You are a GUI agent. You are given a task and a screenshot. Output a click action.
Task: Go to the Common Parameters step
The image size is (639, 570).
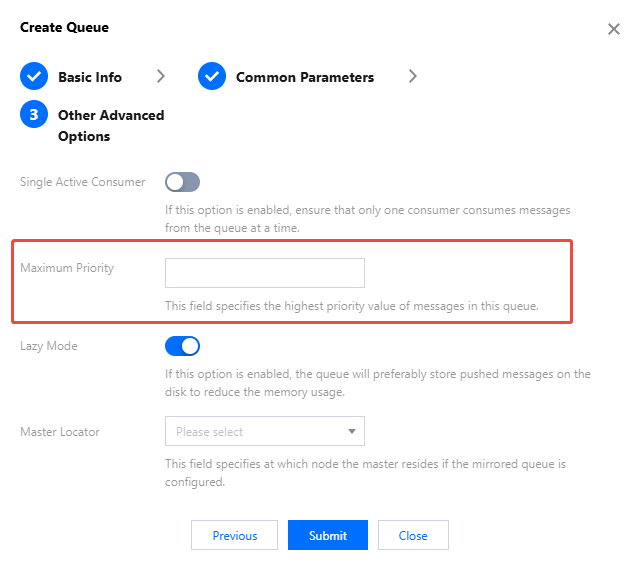tap(305, 77)
